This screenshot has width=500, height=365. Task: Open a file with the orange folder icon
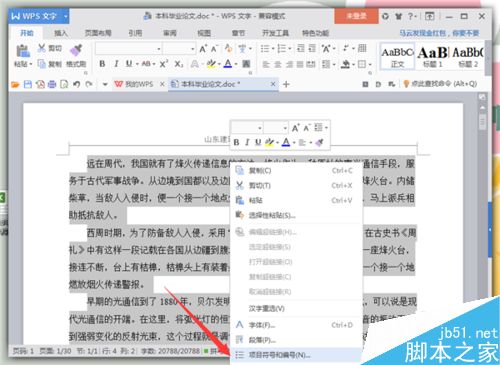(15, 84)
